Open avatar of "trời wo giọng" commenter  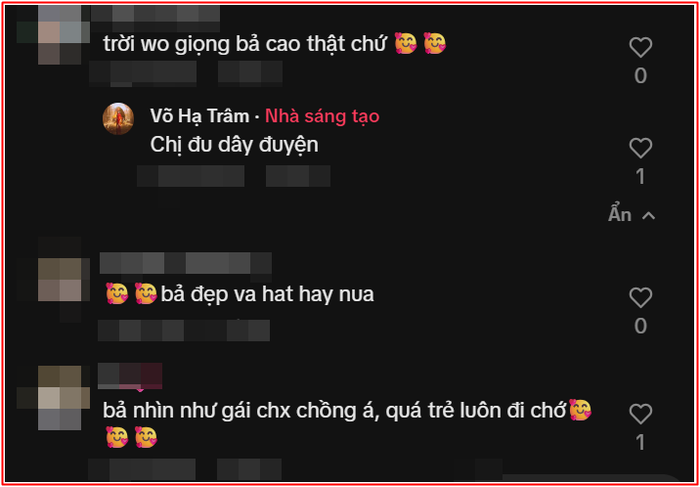tap(60, 37)
